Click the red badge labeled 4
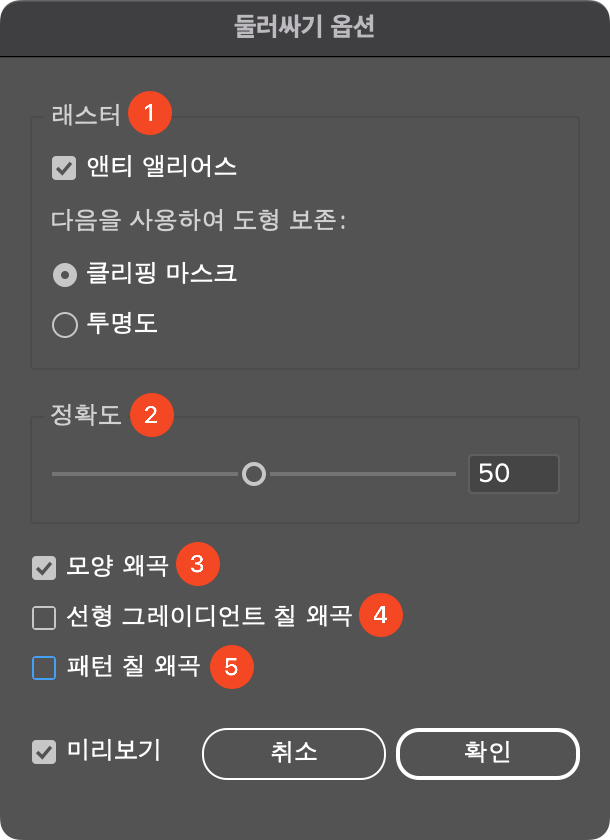 381,616
